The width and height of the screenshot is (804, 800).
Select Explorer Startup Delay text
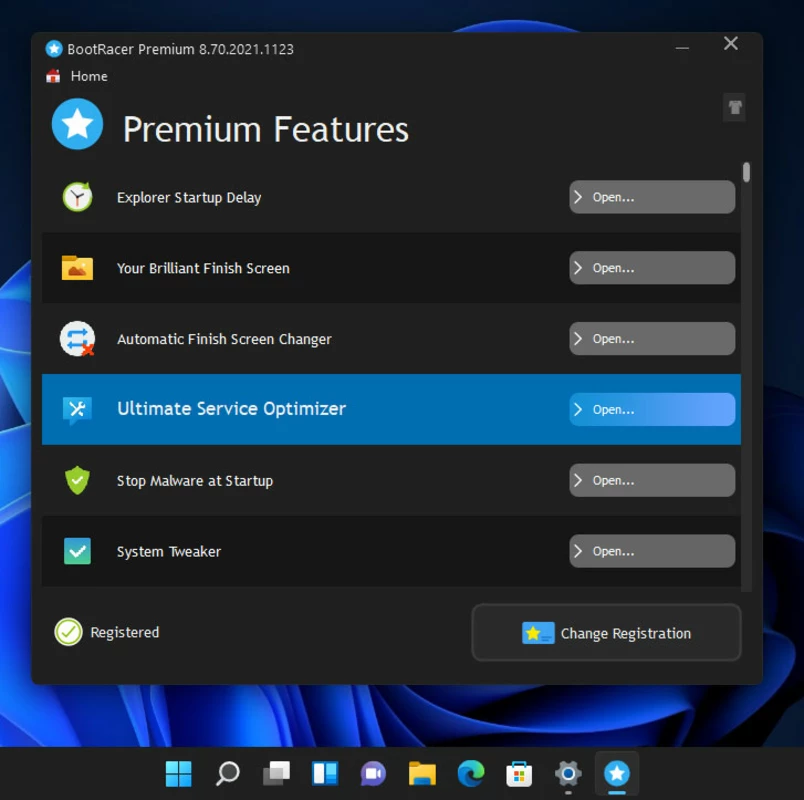coord(189,197)
